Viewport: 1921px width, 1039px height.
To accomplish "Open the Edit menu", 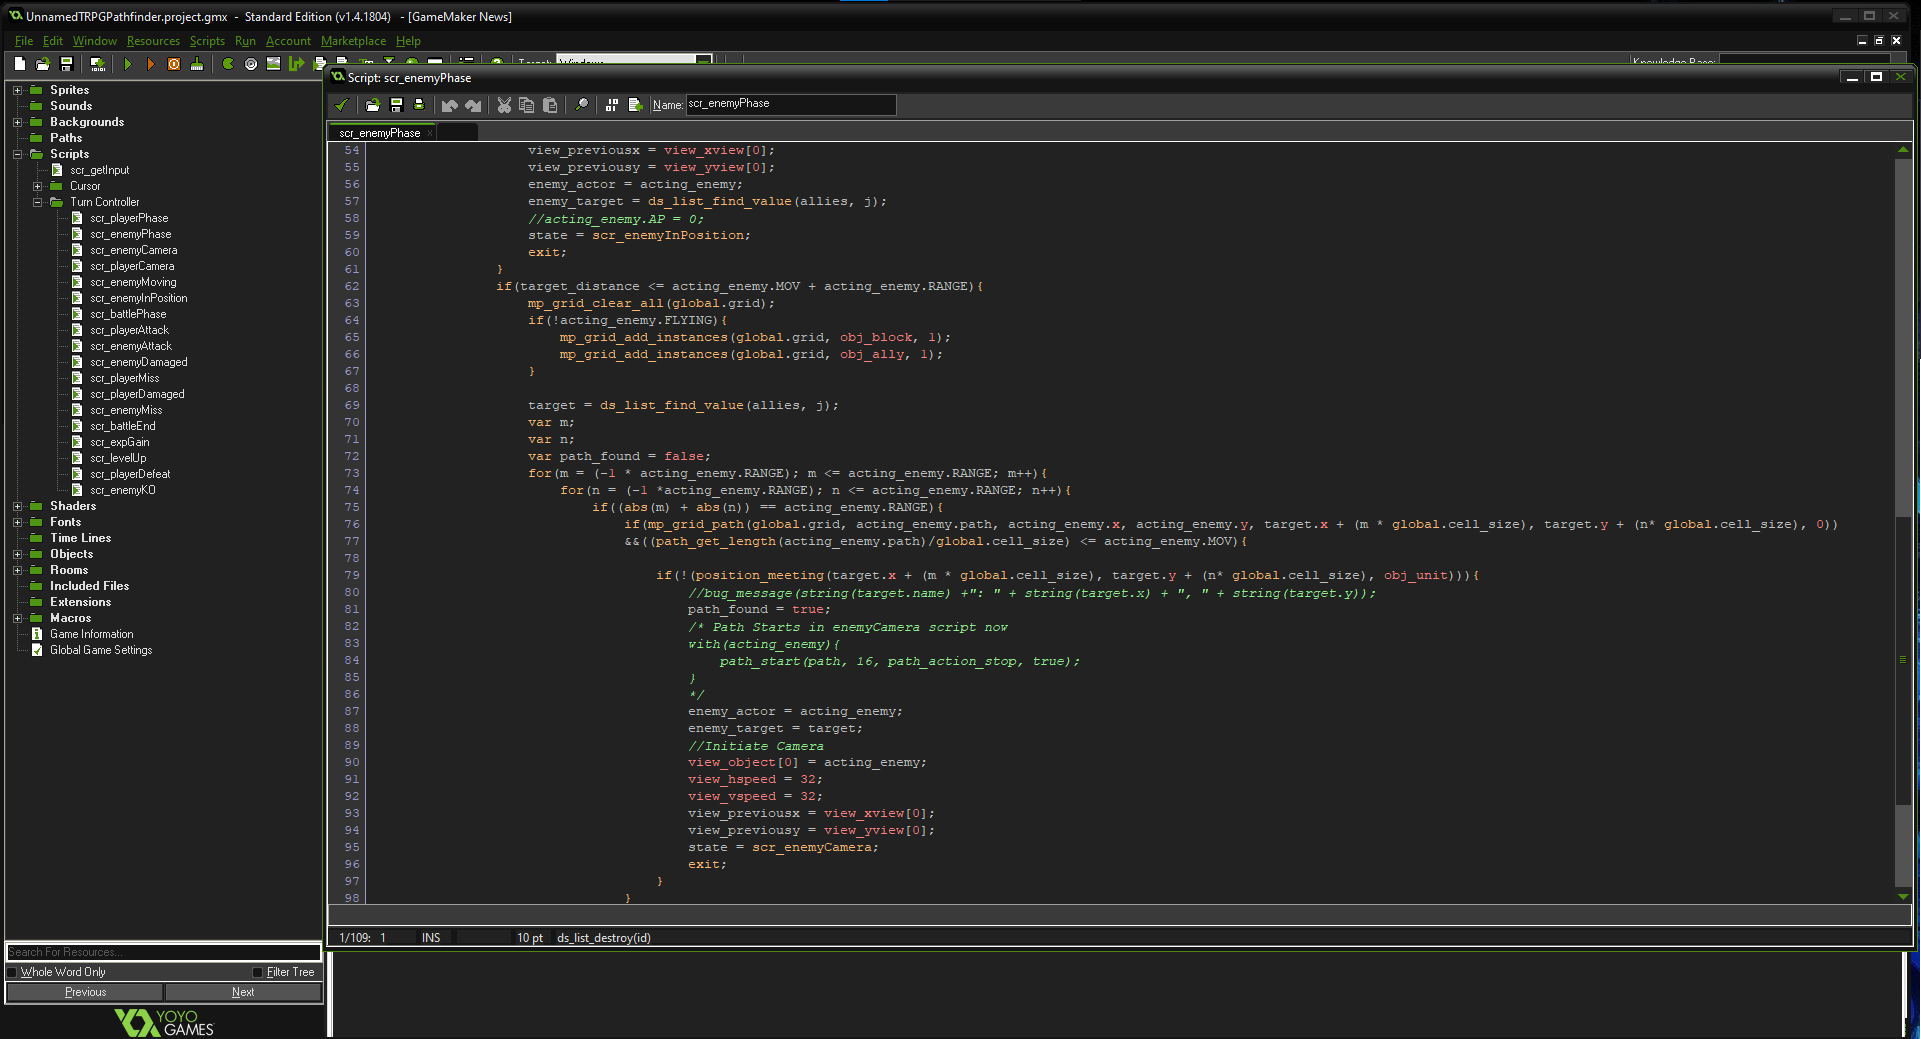I will pos(53,41).
